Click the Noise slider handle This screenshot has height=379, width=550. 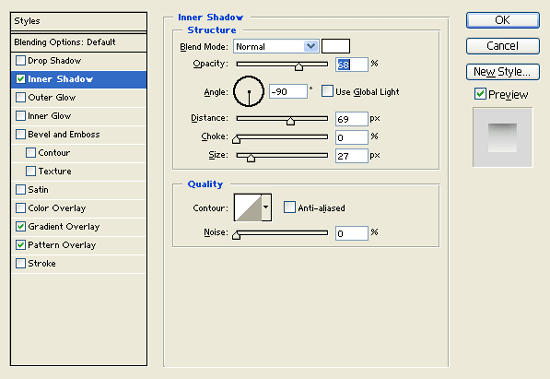click(236, 235)
